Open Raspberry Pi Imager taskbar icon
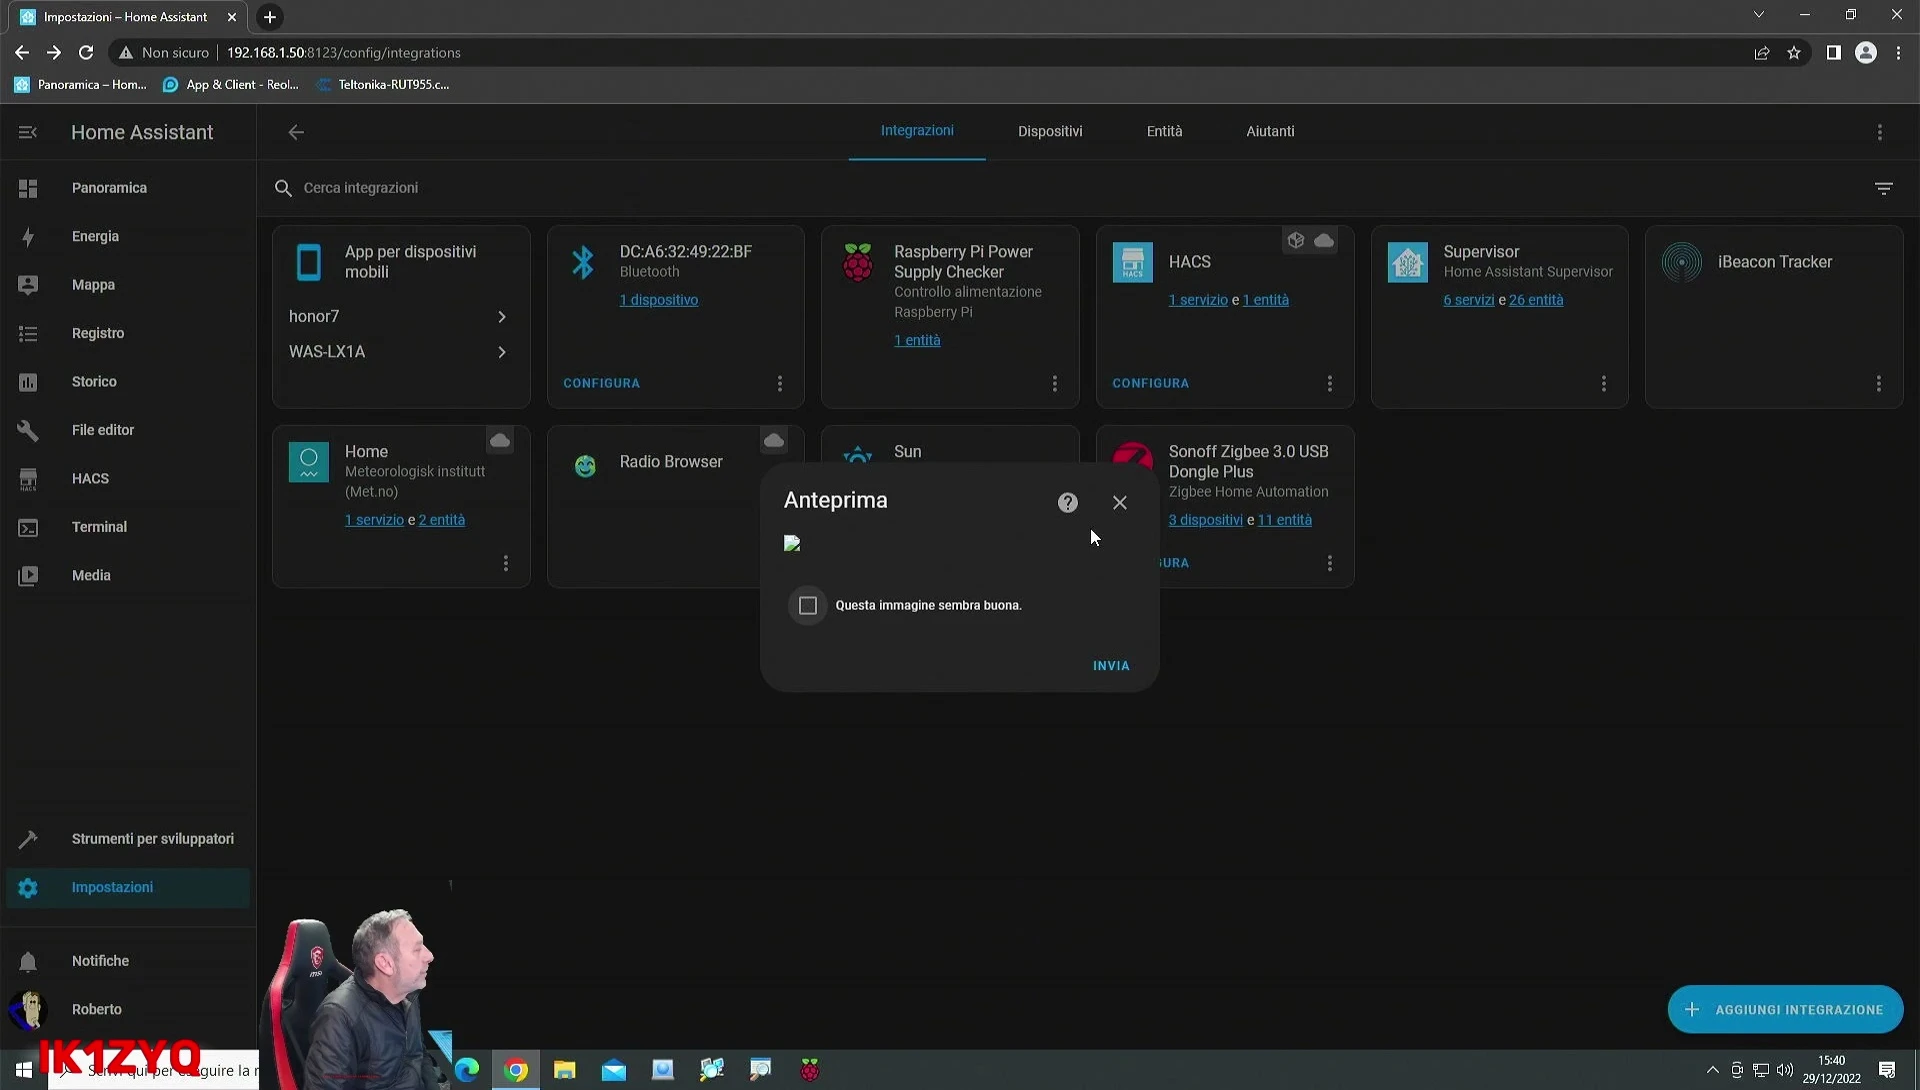The width and height of the screenshot is (1920, 1090). [x=810, y=1071]
